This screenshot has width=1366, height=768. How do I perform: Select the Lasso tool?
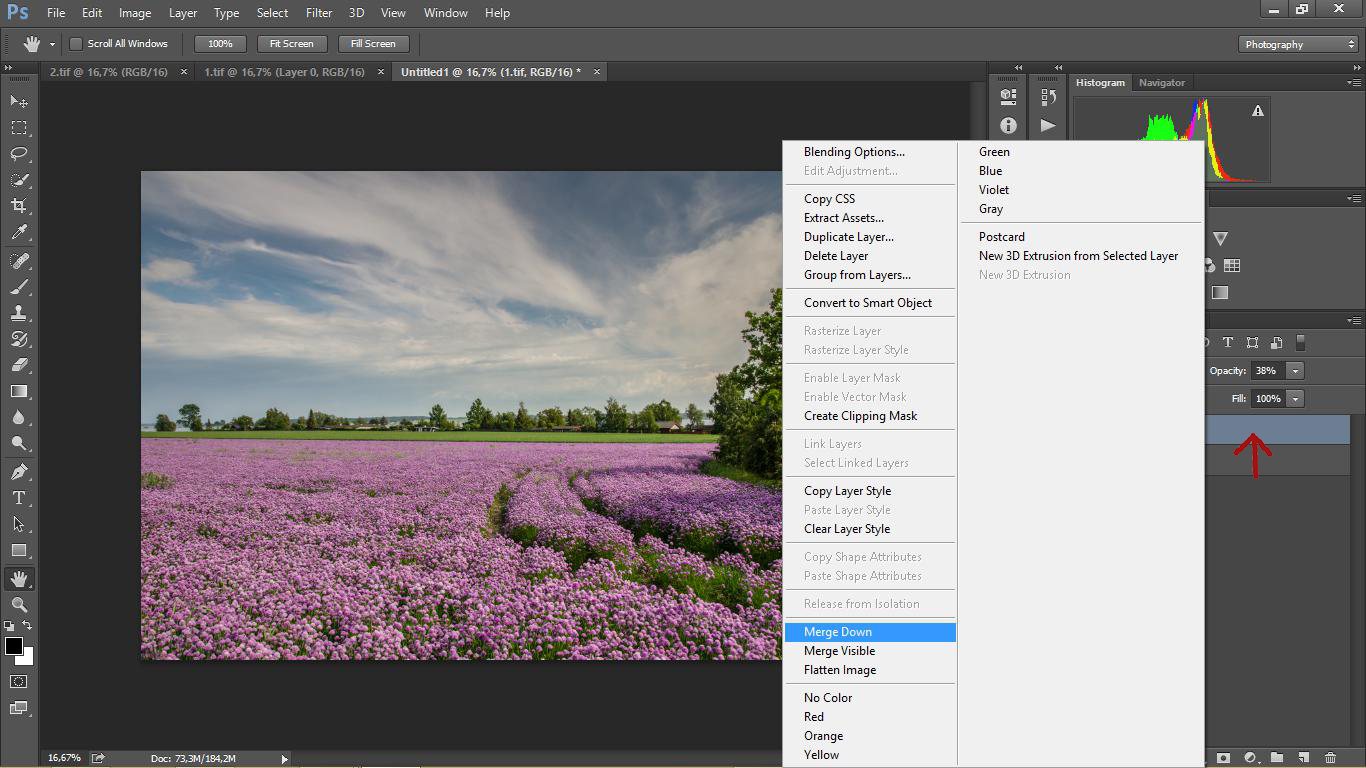(x=19, y=154)
